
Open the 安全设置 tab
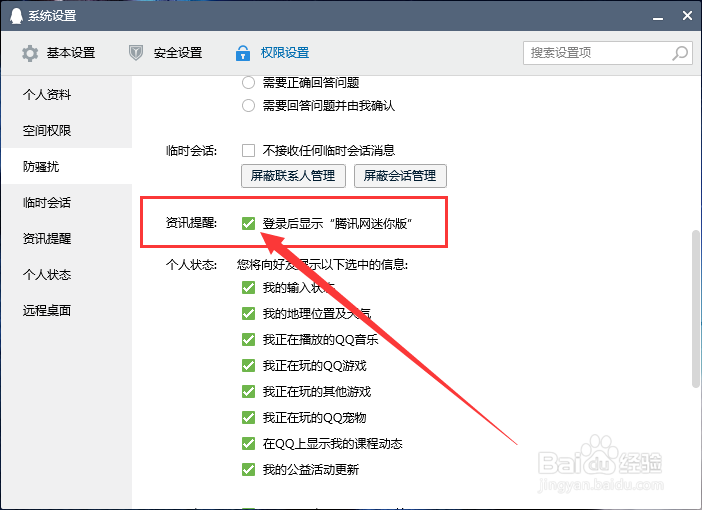tap(166, 53)
